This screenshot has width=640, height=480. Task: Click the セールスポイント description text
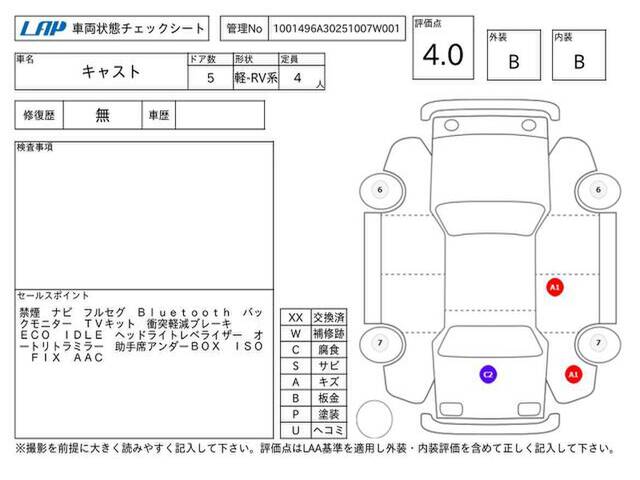pyautogui.click(x=140, y=335)
